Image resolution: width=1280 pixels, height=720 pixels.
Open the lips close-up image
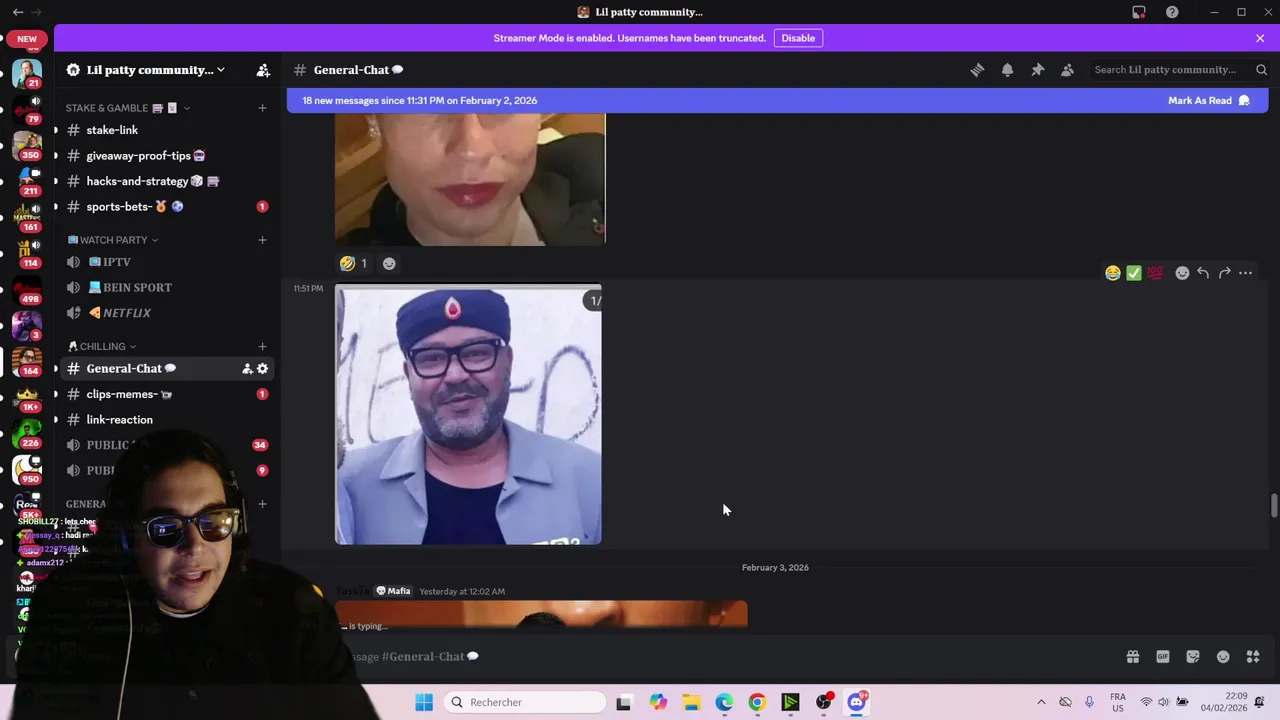[470, 179]
